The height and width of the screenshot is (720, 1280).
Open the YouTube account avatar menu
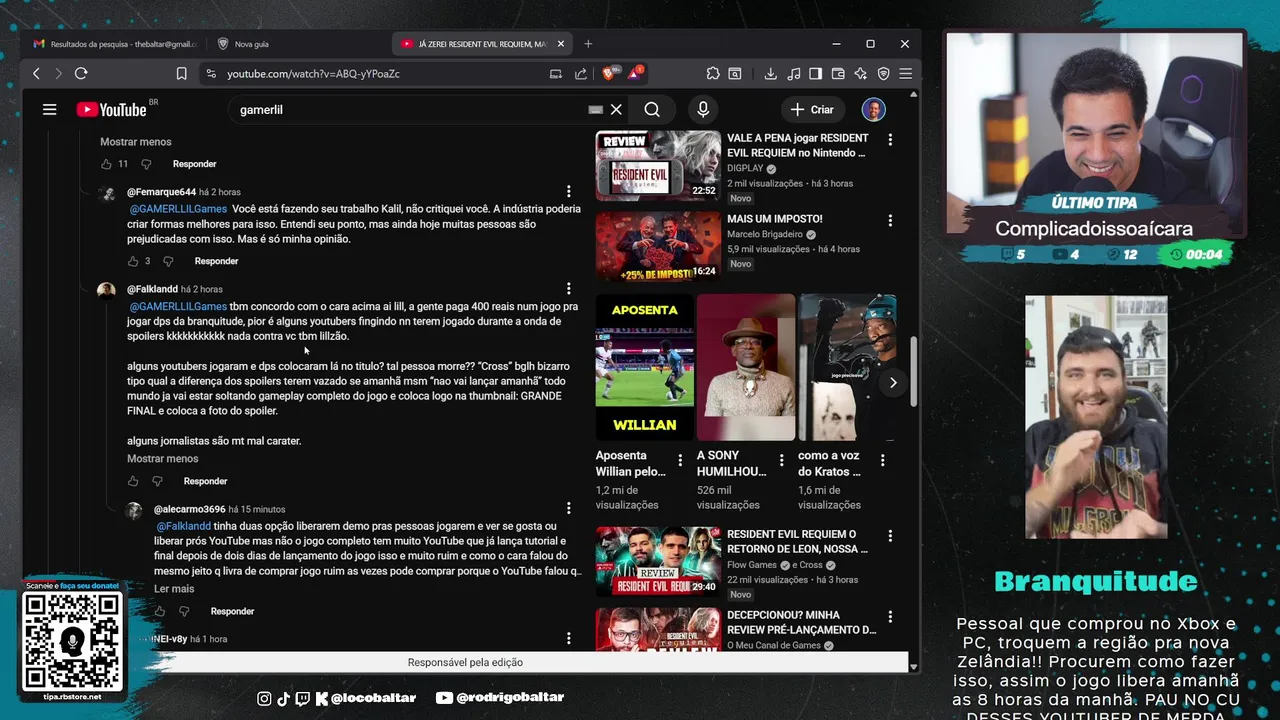(874, 110)
